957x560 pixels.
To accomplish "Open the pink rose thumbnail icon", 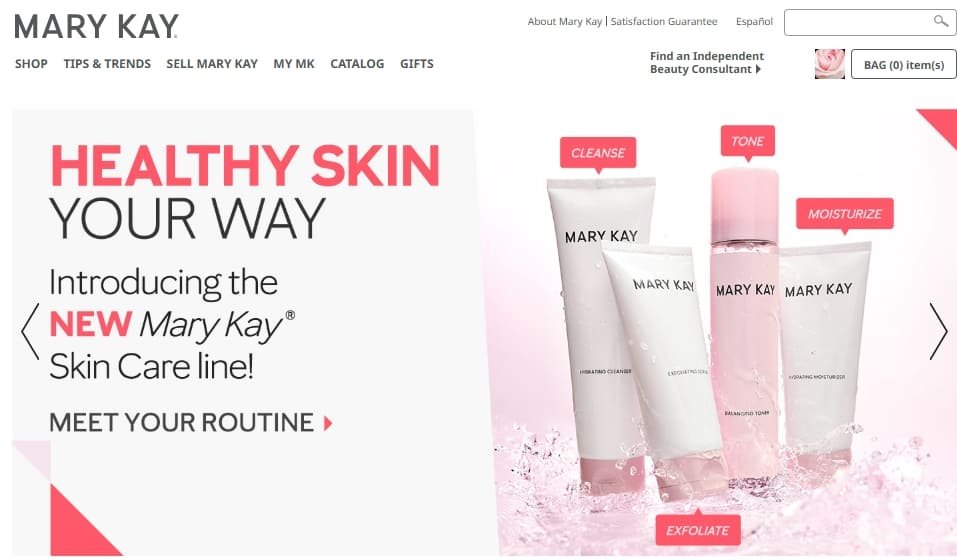I will (x=829, y=64).
